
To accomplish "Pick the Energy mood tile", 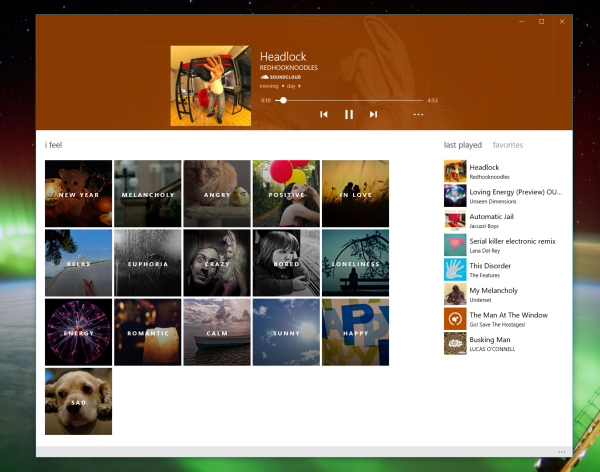I will (x=79, y=332).
